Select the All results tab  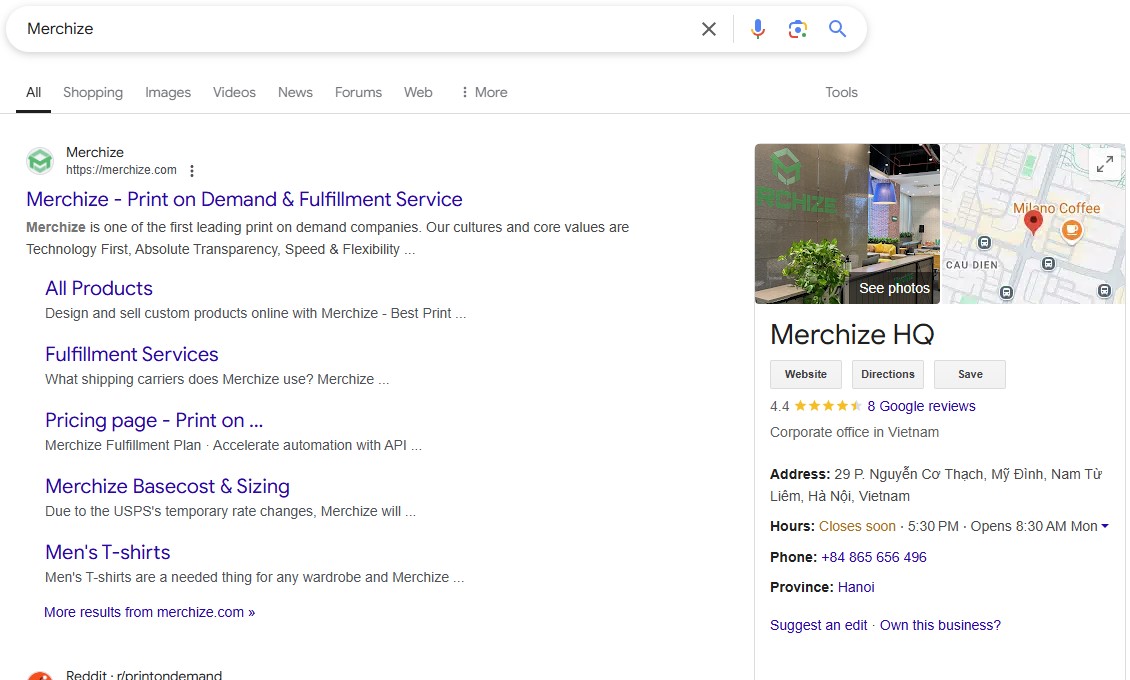(x=33, y=92)
